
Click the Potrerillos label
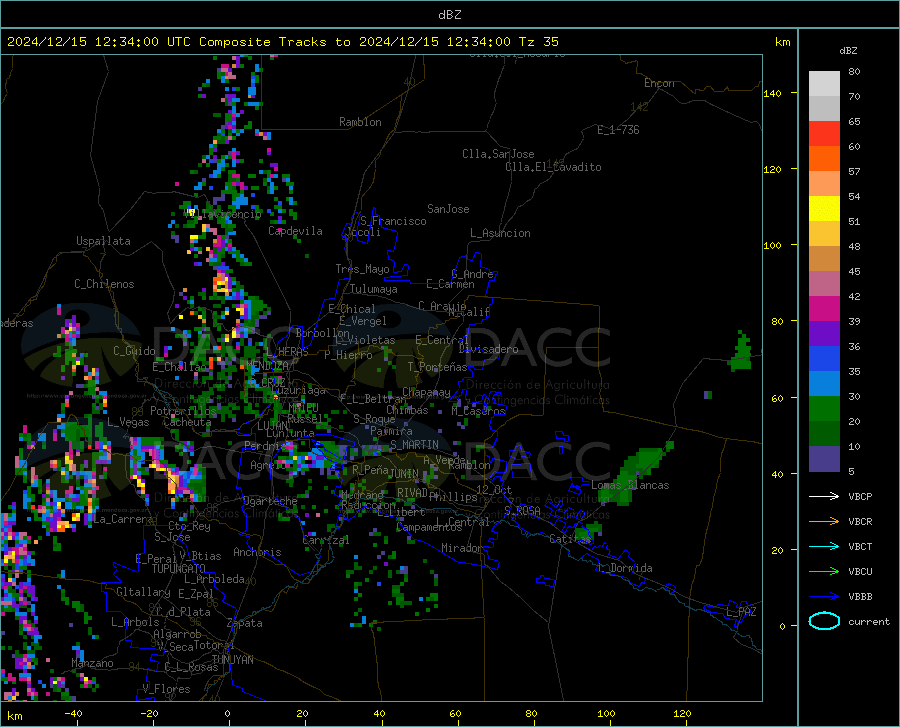(183, 411)
